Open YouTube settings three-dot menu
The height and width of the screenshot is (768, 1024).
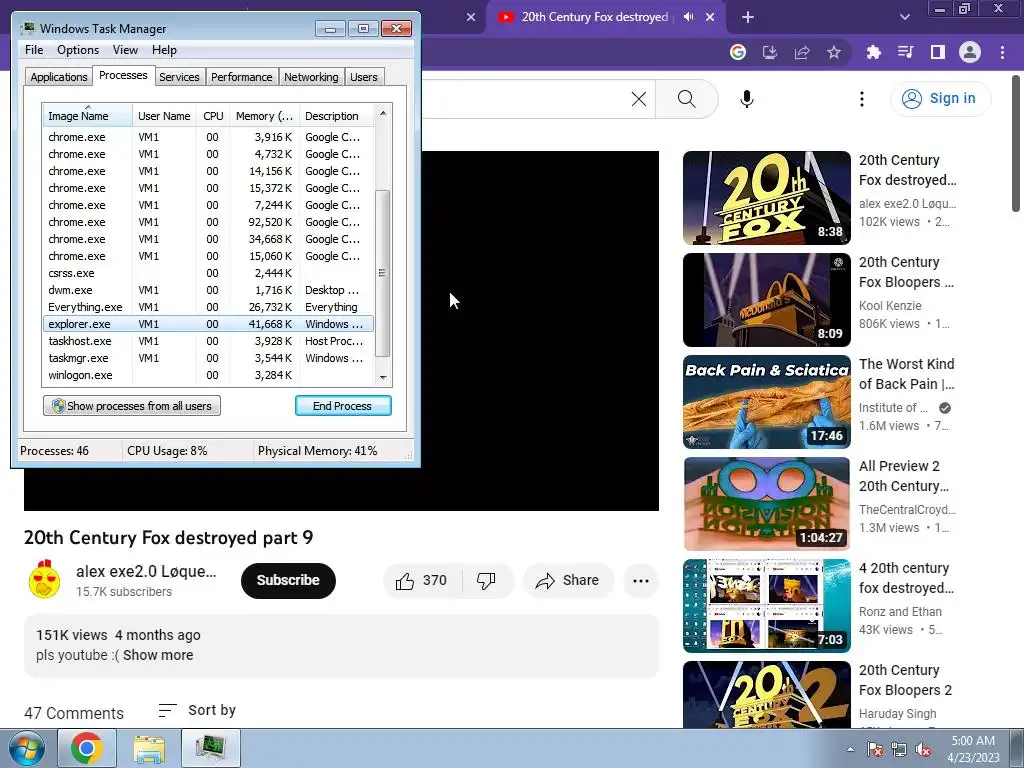862,99
